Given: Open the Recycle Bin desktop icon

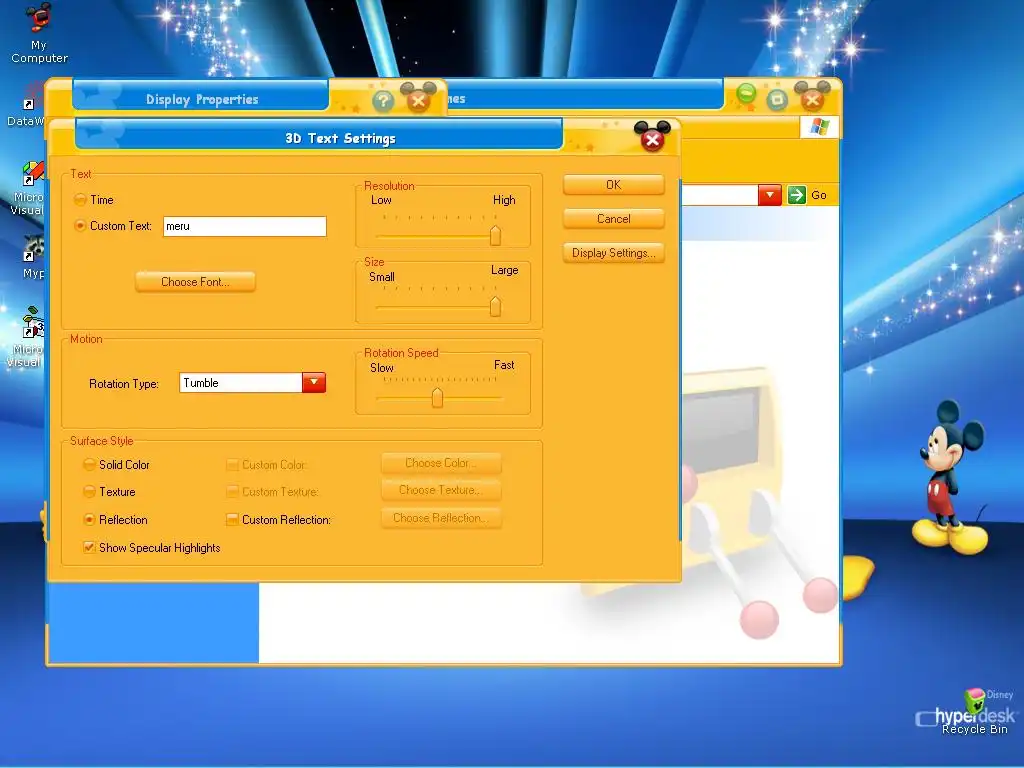Looking at the screenshot, I should point(974,712).
